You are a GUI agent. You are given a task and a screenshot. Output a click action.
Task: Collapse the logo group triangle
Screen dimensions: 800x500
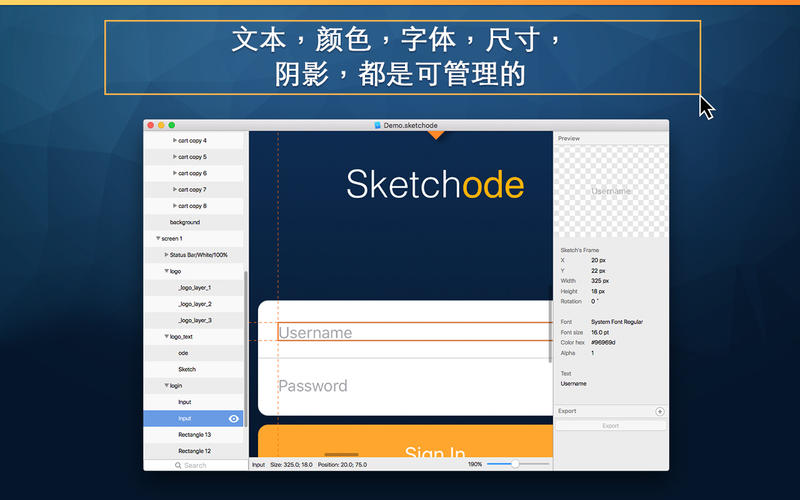click(166, 271)
